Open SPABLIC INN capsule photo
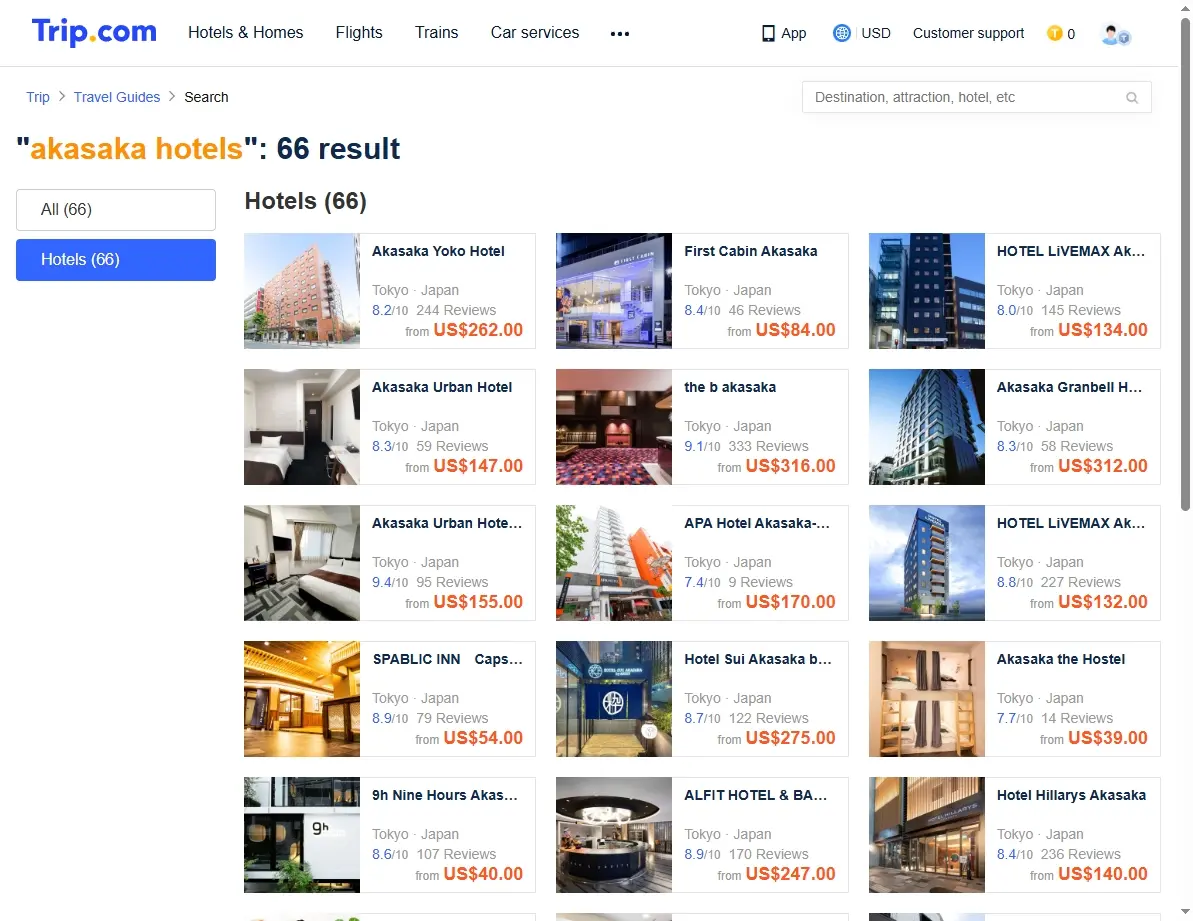The image size is (1193, 921). point(302,700)
